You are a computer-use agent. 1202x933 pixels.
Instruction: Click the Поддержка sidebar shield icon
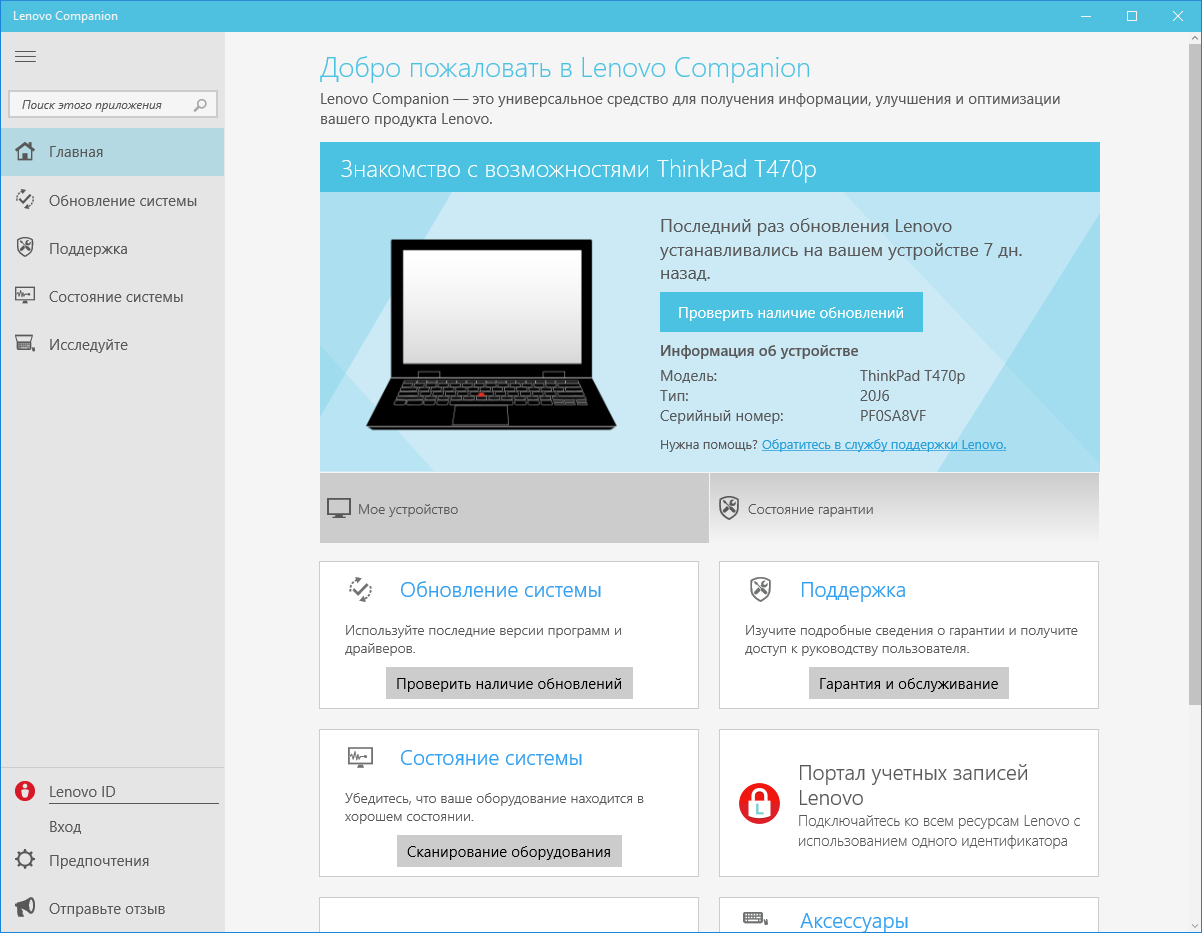click(26, 248)
